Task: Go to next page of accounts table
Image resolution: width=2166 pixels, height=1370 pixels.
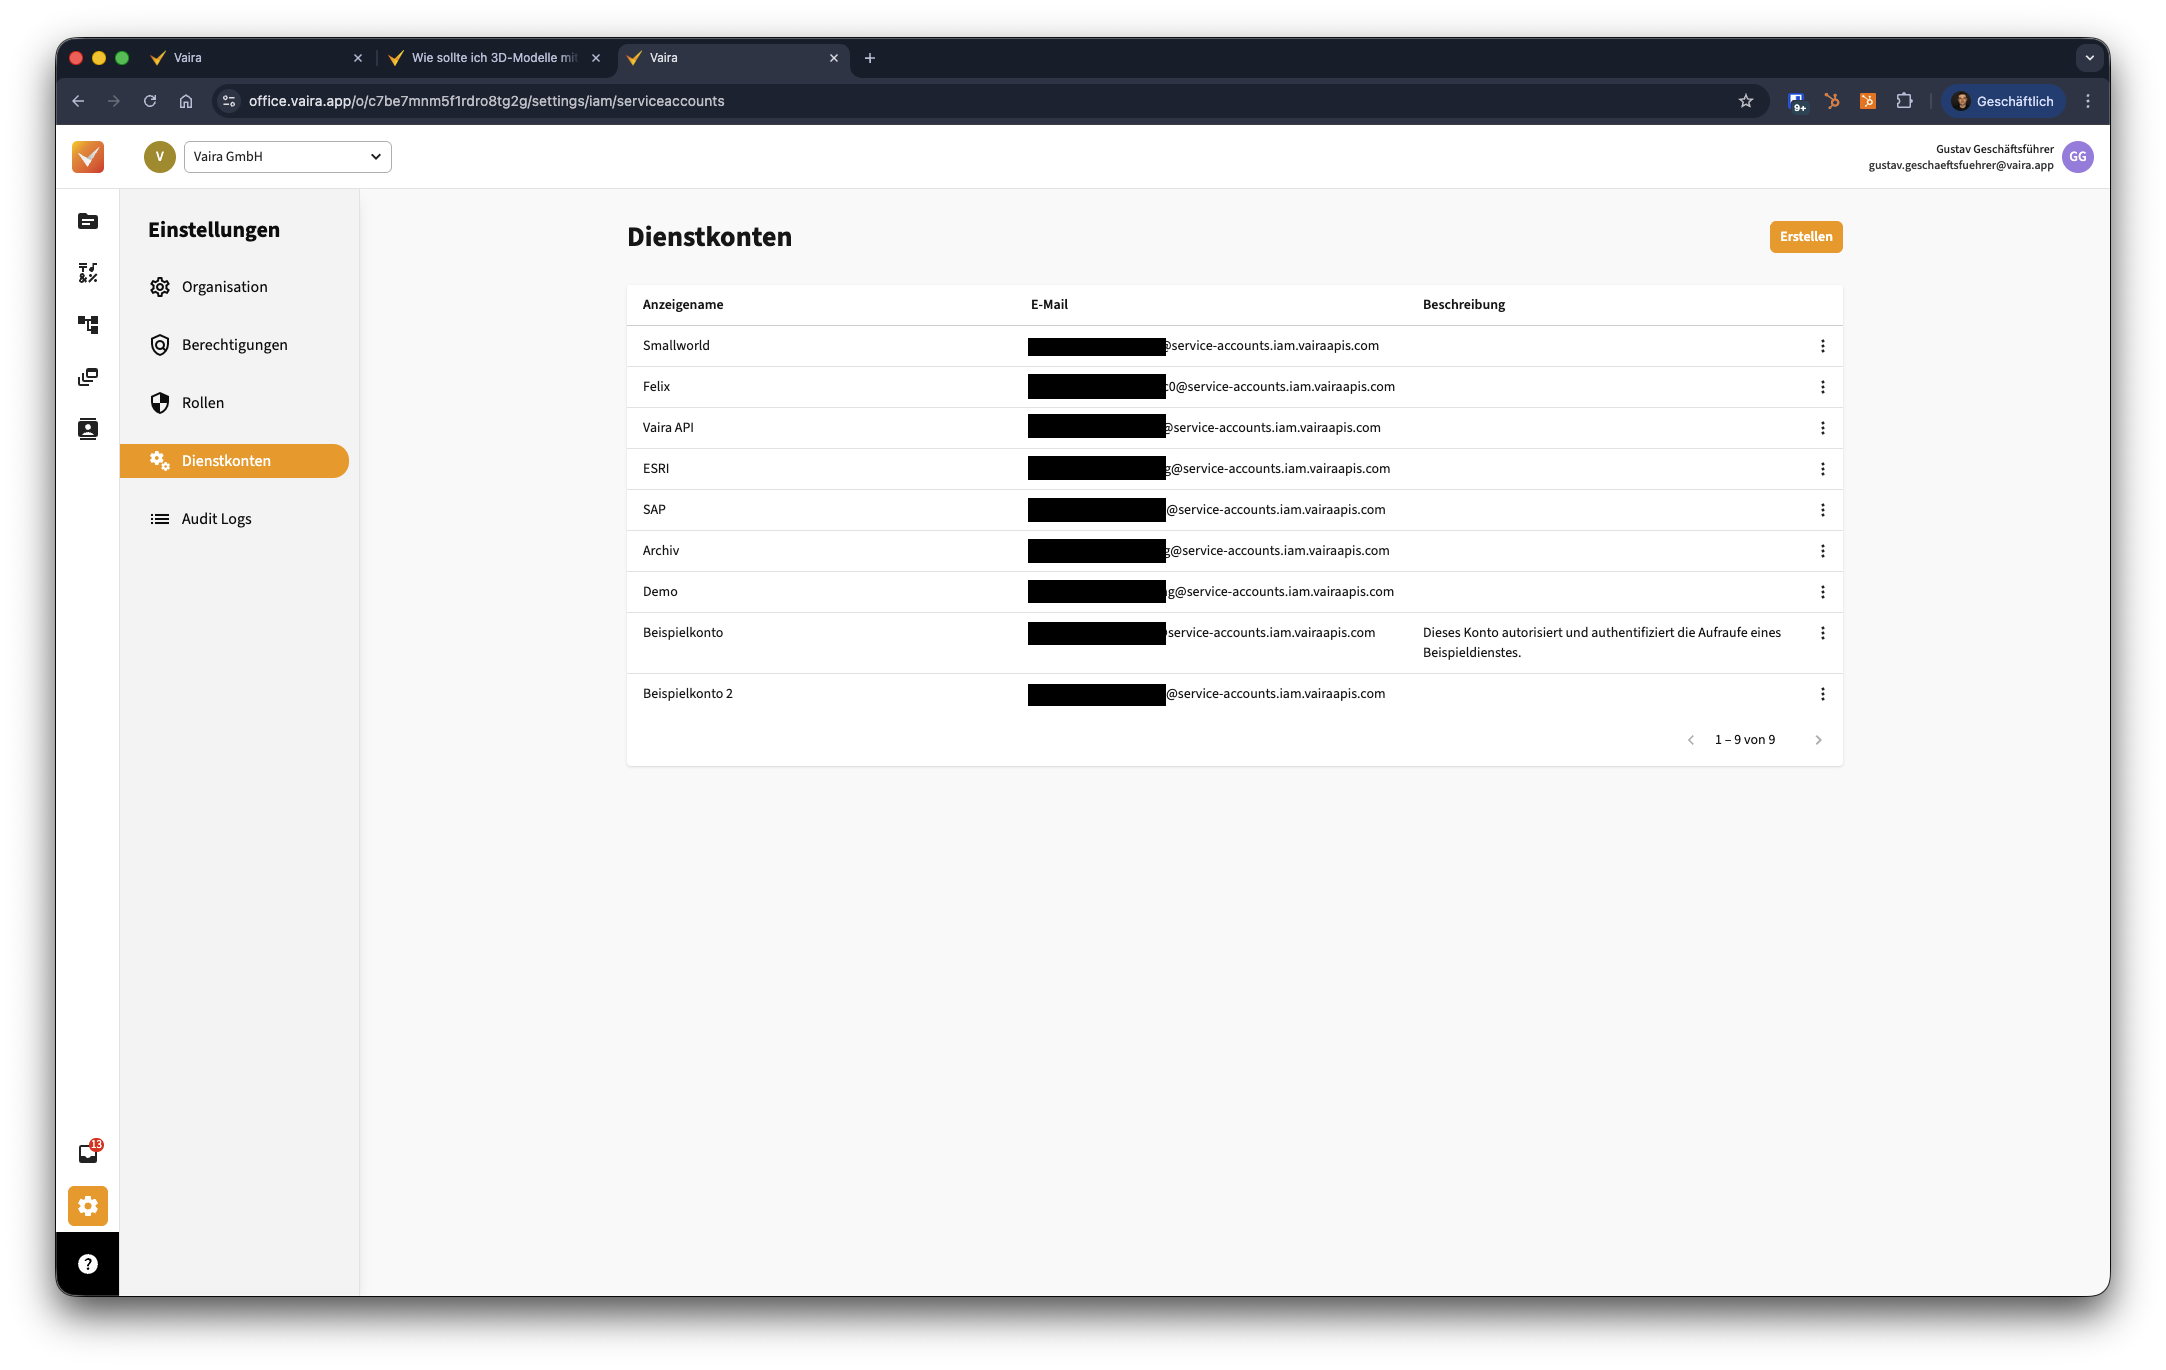Action: [1818, 740]
